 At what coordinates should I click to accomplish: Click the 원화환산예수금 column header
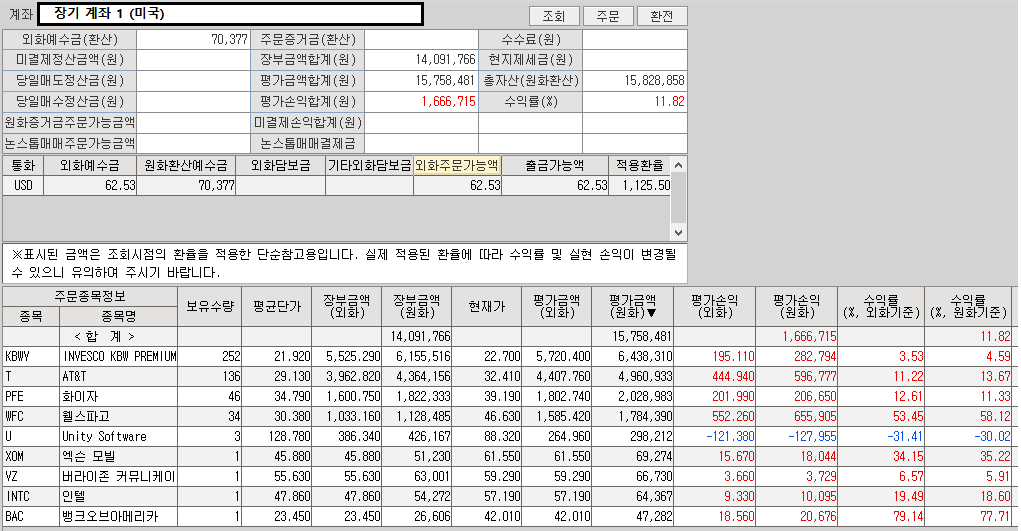point(186,165)
